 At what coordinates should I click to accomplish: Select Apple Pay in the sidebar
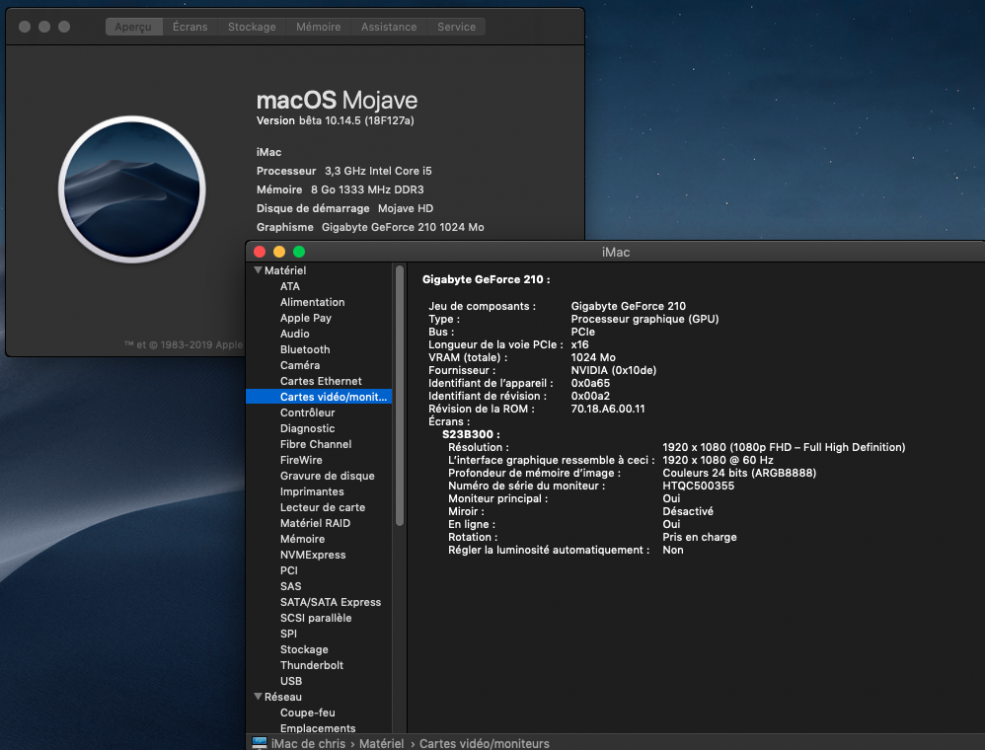305,318
